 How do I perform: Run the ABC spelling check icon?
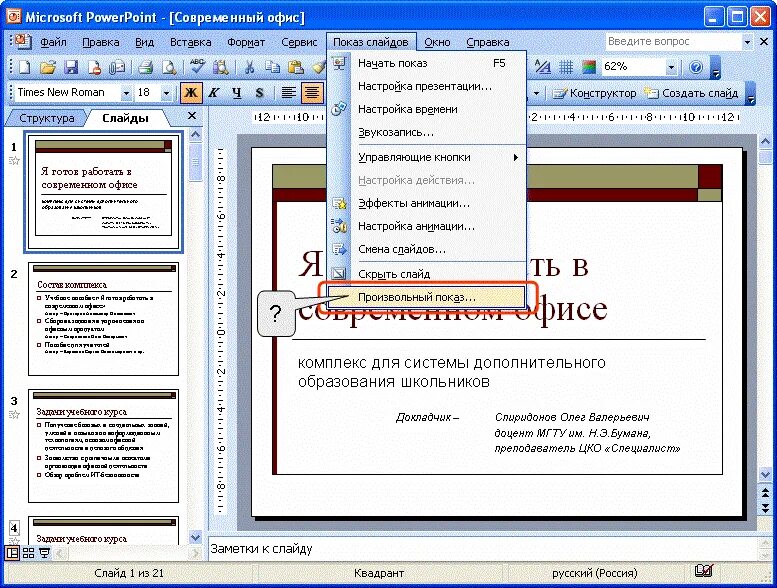197,67
